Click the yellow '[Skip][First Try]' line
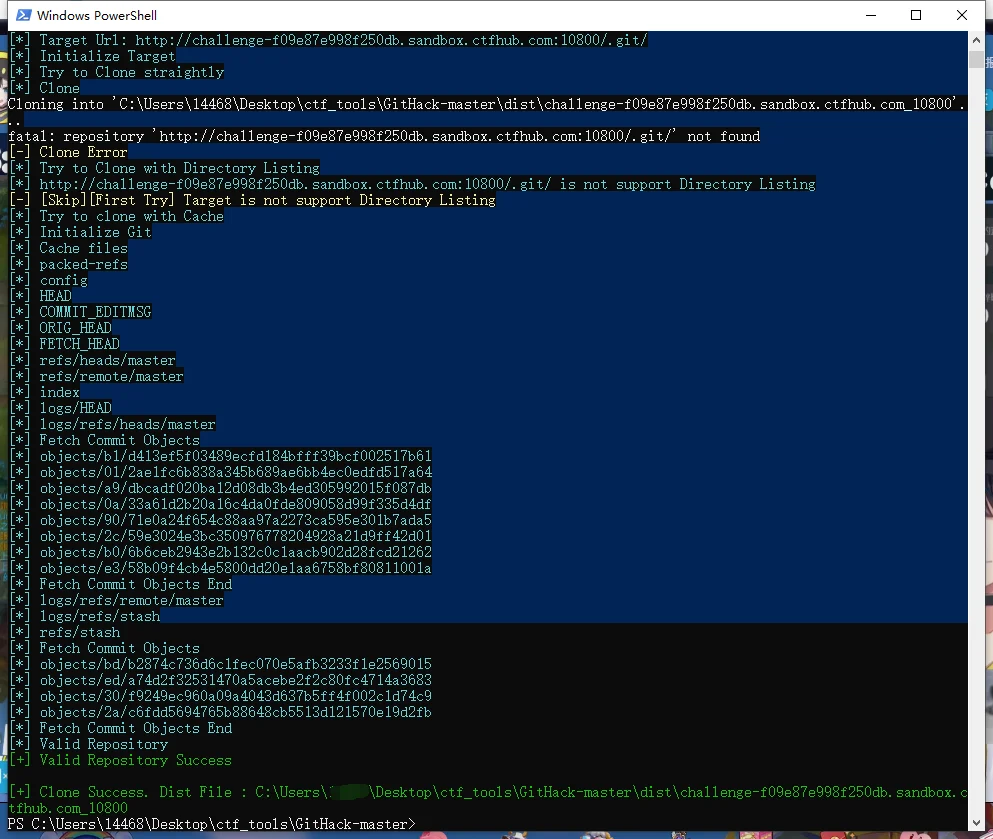This screenshot has width=993, height=839. click(x=266, y=200)
